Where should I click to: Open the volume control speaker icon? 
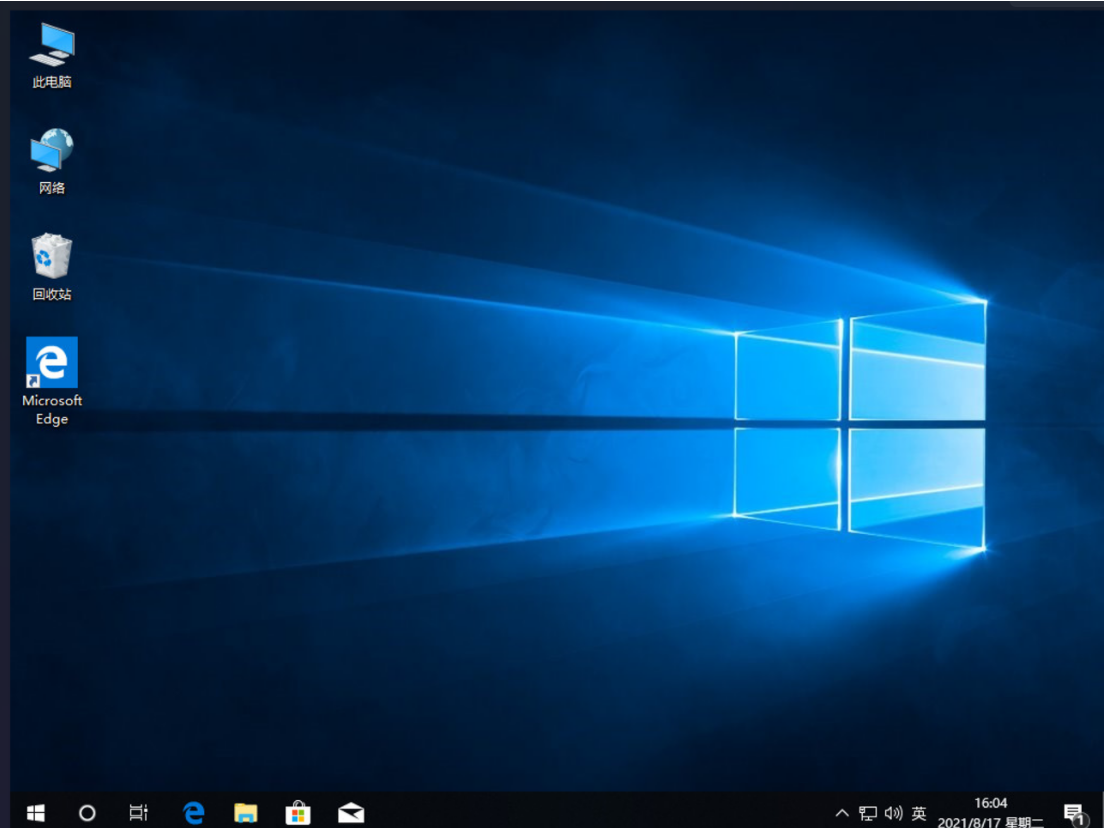(x=893, y=813)
